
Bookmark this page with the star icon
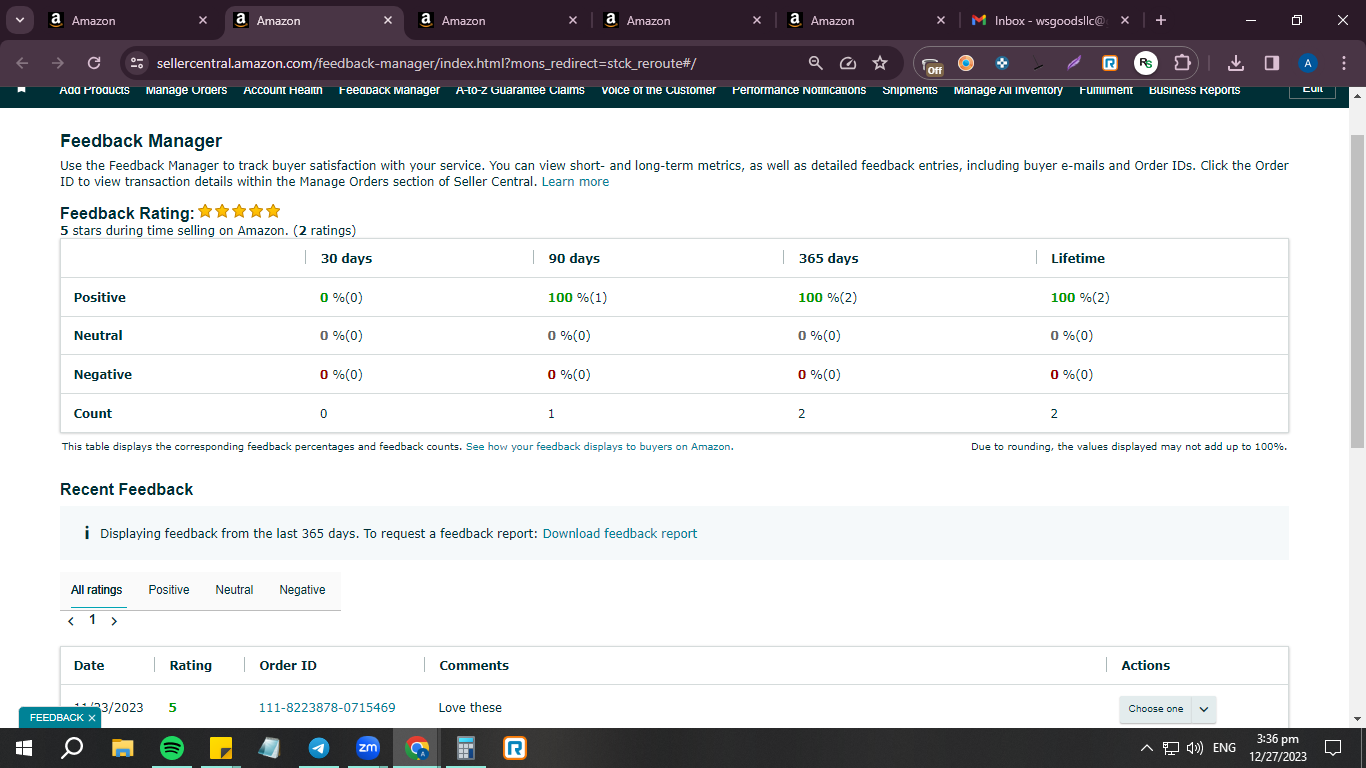pyautogui.click(x=880, y=63)
